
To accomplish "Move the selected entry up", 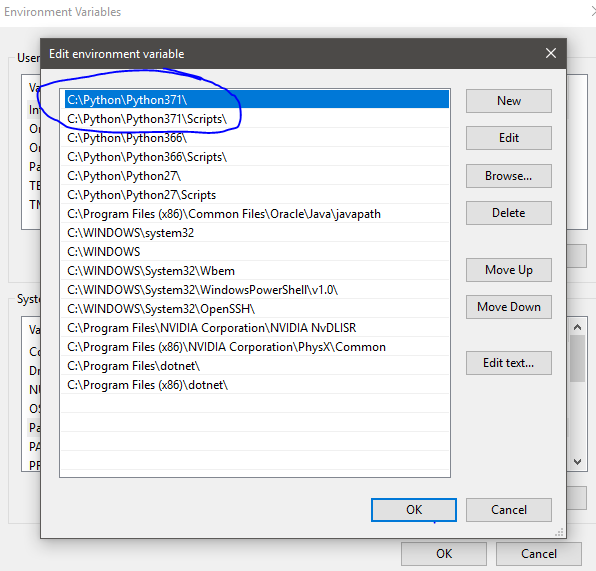I will click(x=509, y=270).
